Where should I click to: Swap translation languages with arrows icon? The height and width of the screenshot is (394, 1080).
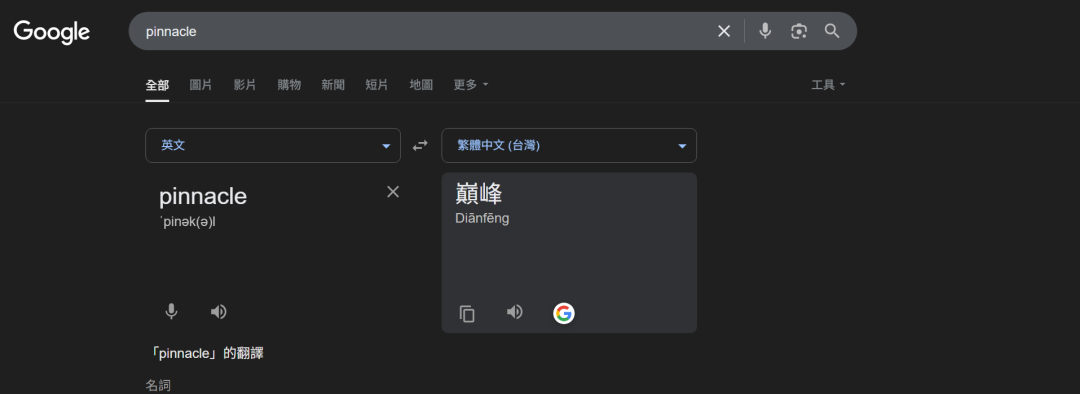coord(420,145)
